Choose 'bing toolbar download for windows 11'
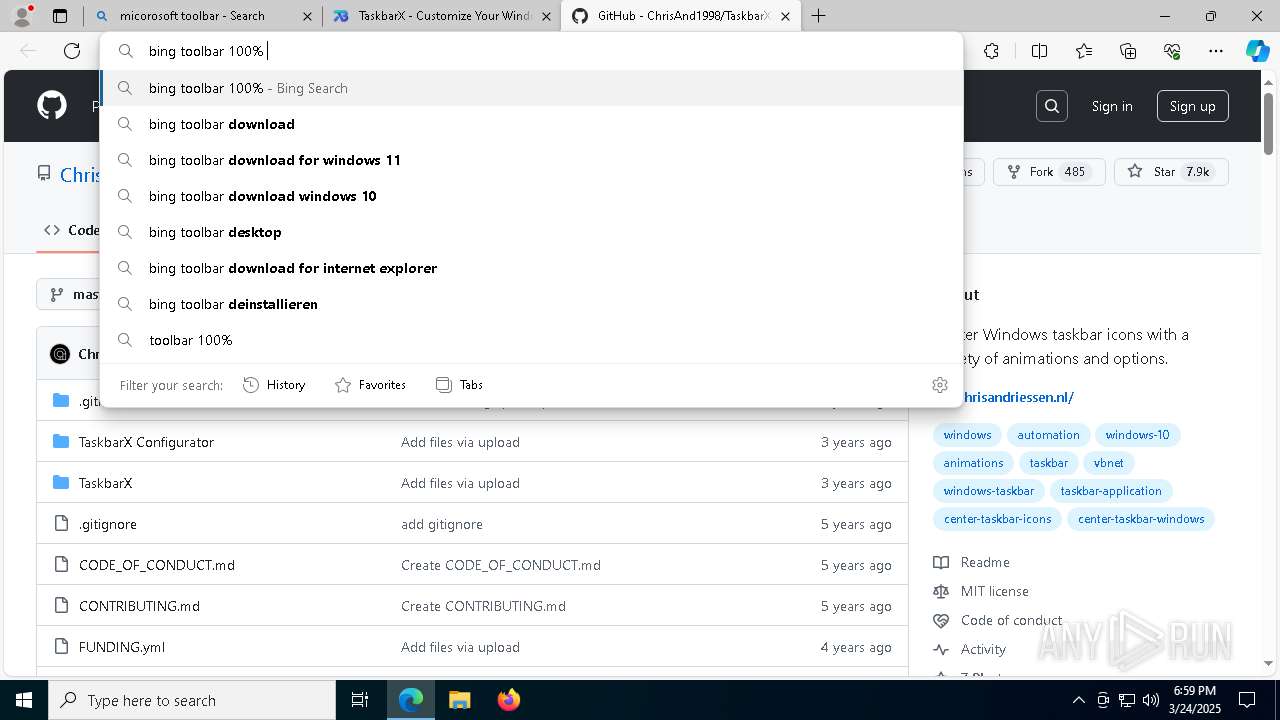 pos(531,160)
